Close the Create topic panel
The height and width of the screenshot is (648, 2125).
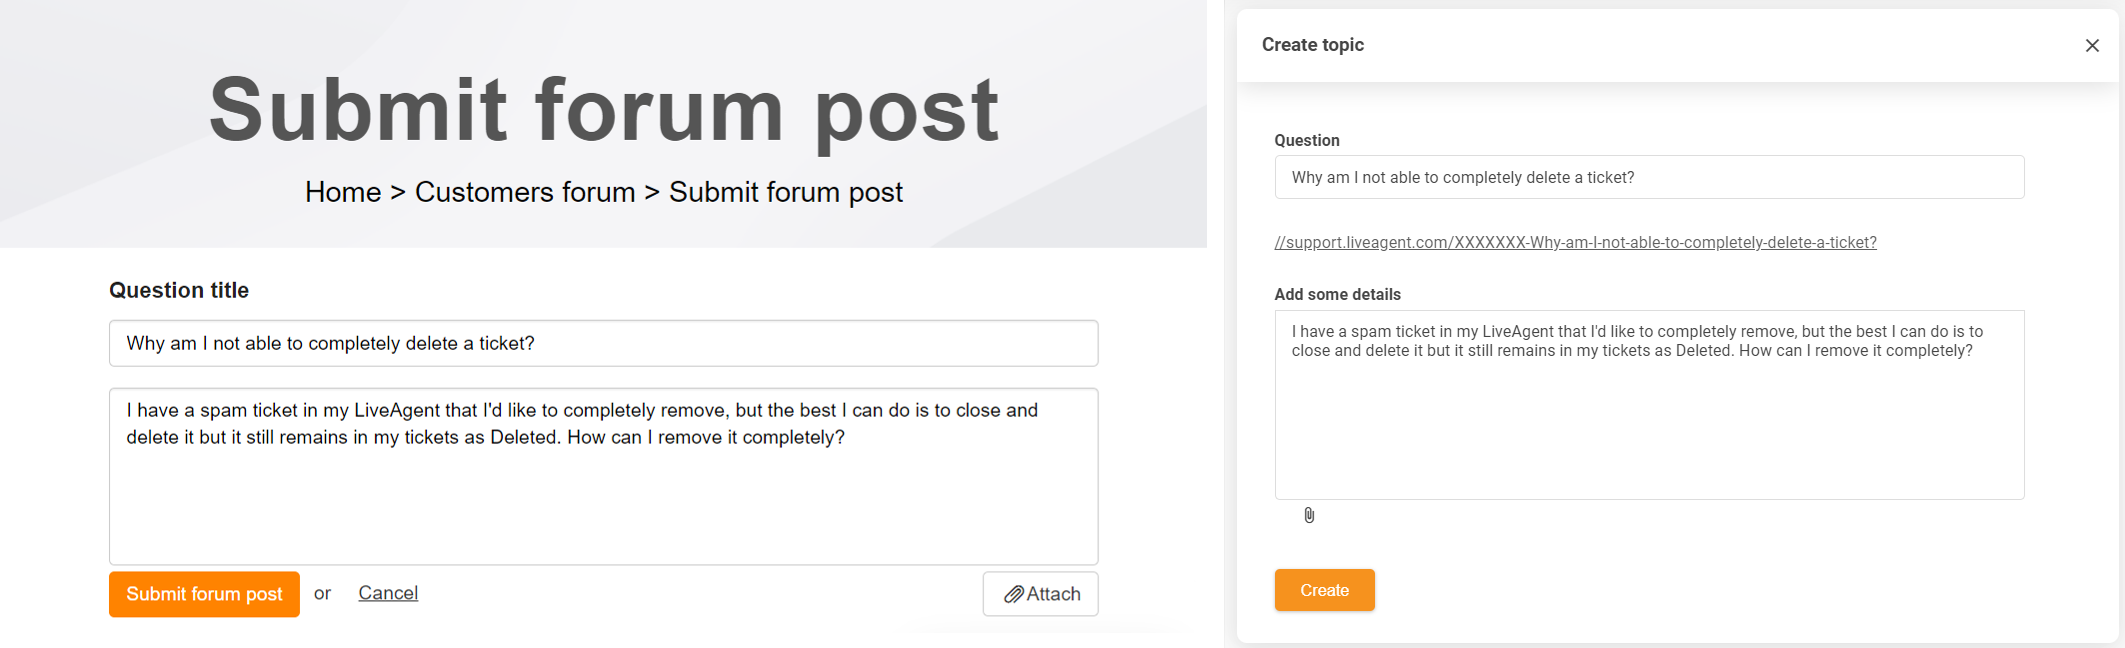tap(2091, 46)
